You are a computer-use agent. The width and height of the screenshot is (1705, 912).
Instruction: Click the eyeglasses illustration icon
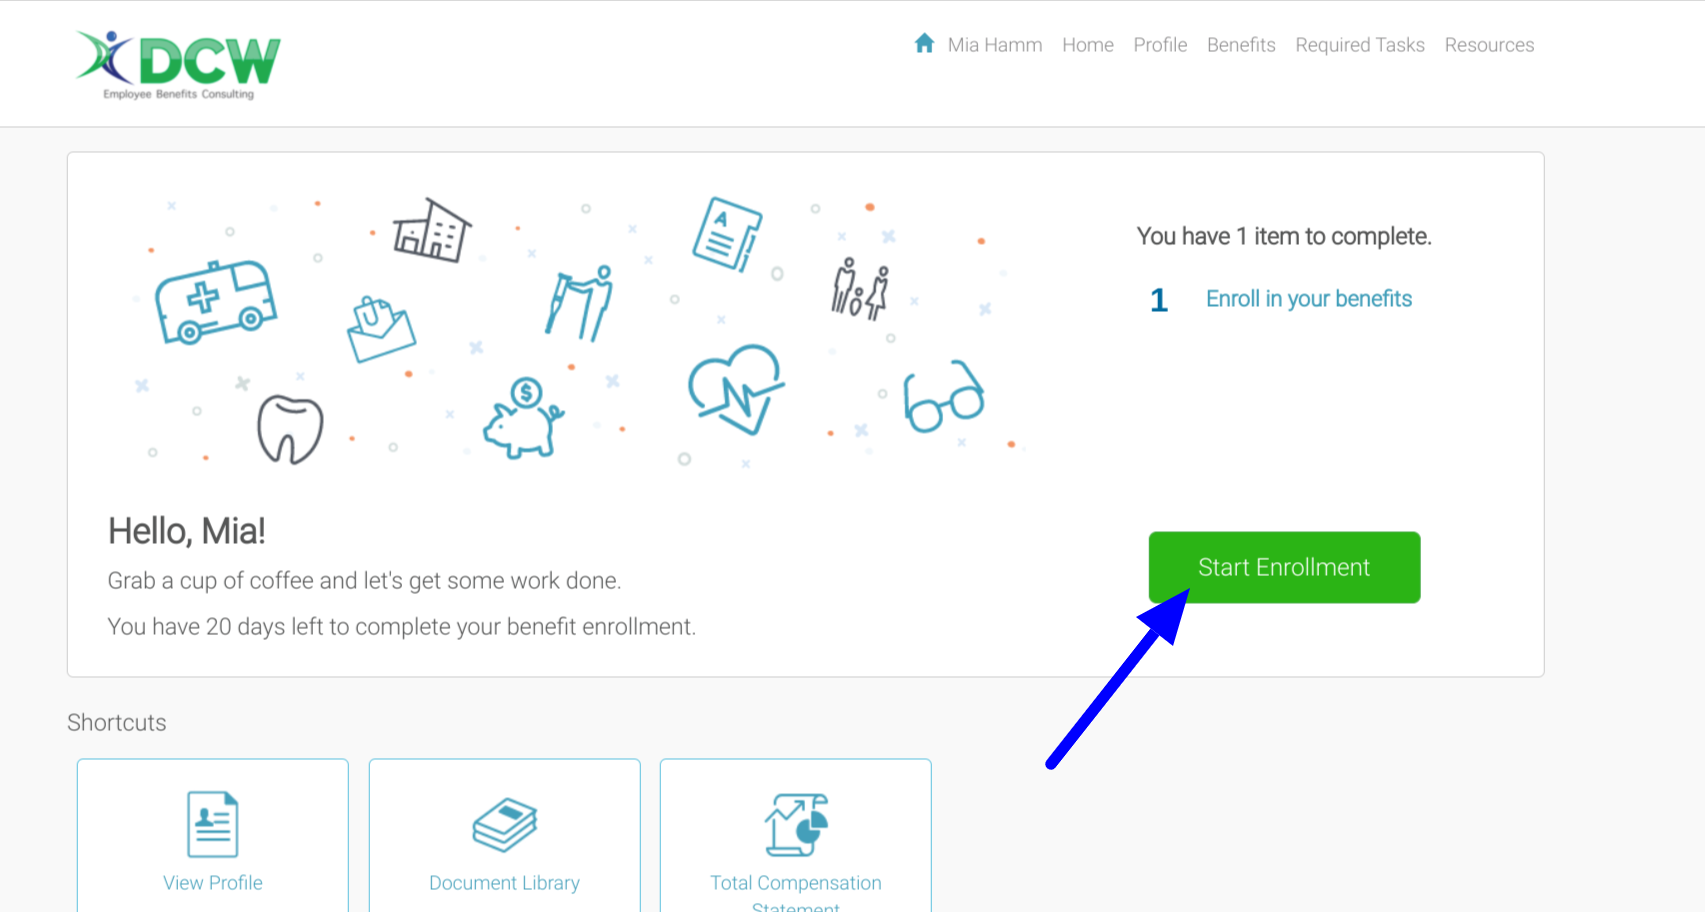(x=943, y=396)
